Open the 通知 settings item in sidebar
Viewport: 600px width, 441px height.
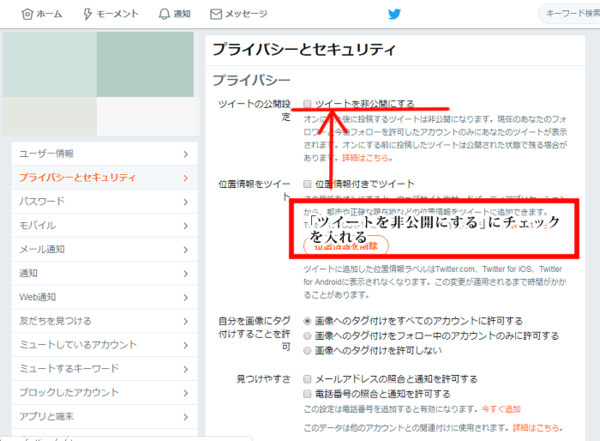click(104, 273)
